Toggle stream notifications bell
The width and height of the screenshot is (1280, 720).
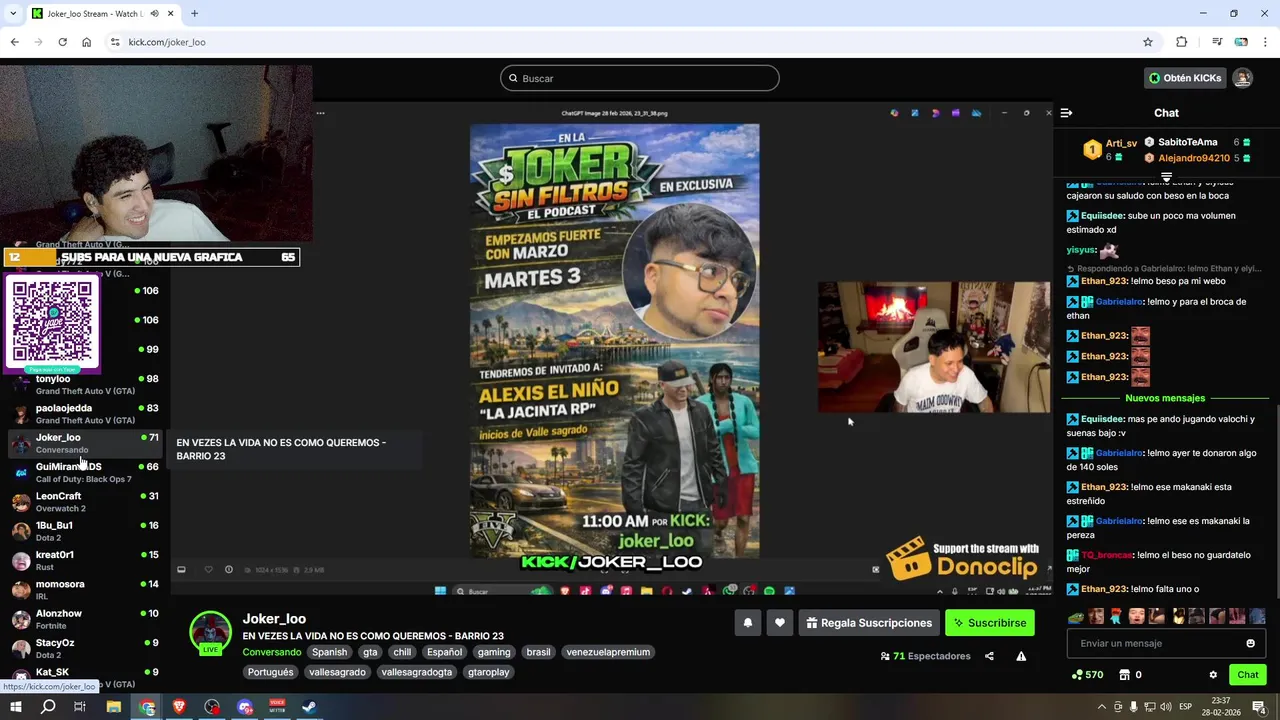(x=747, y=623)
